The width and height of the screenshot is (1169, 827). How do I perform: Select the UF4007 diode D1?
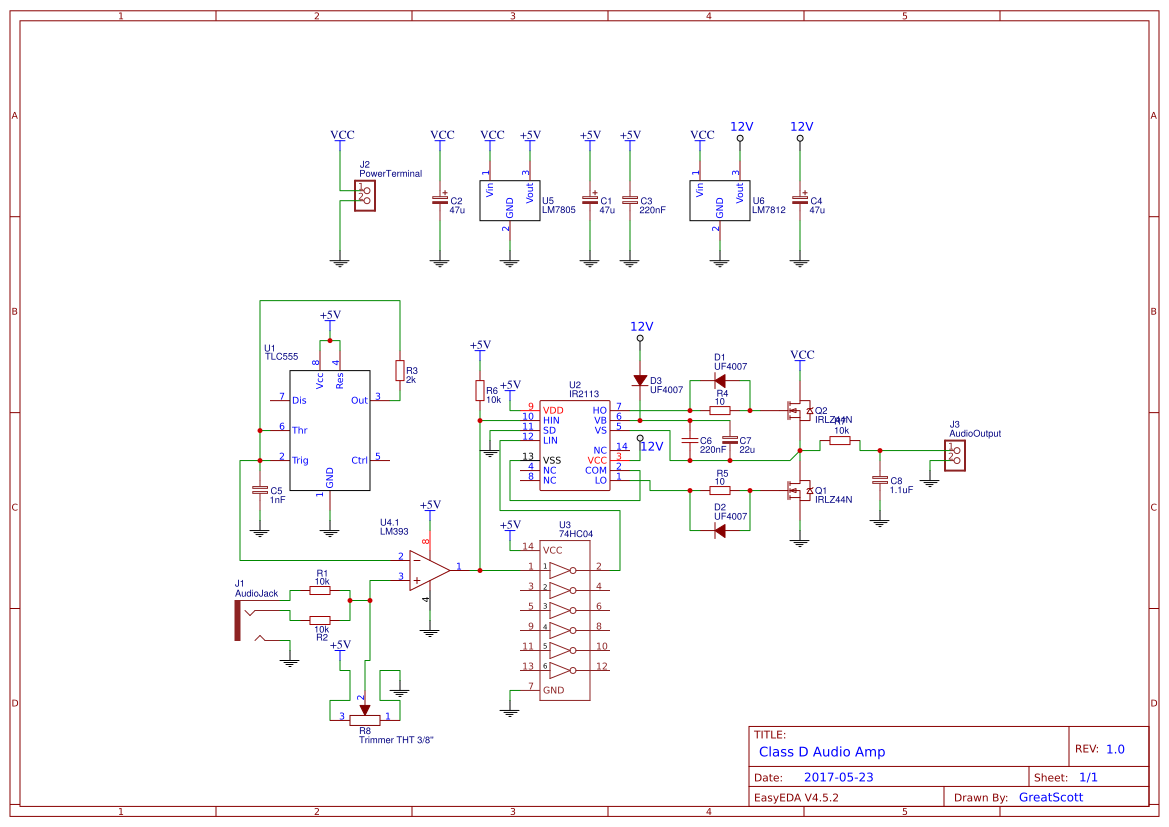tap(722, 380)
